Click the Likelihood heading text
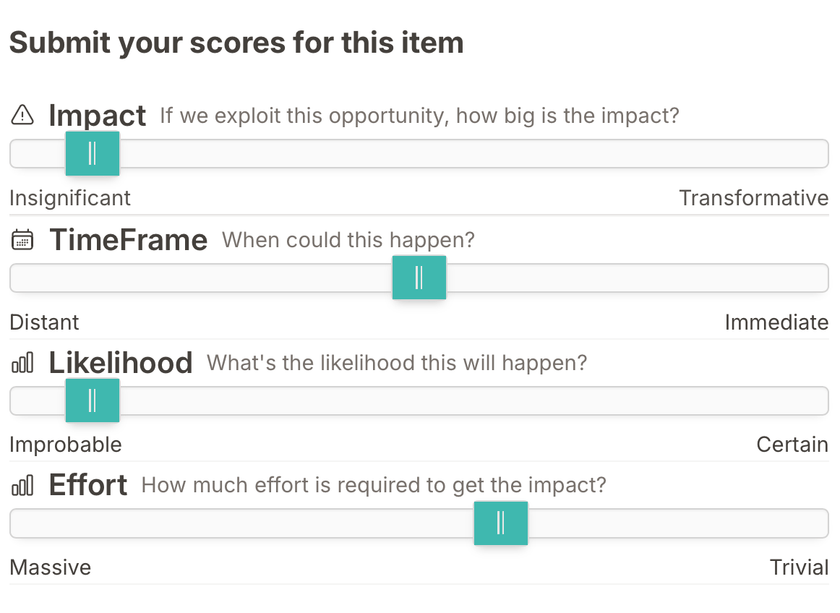 pos(120,363)
